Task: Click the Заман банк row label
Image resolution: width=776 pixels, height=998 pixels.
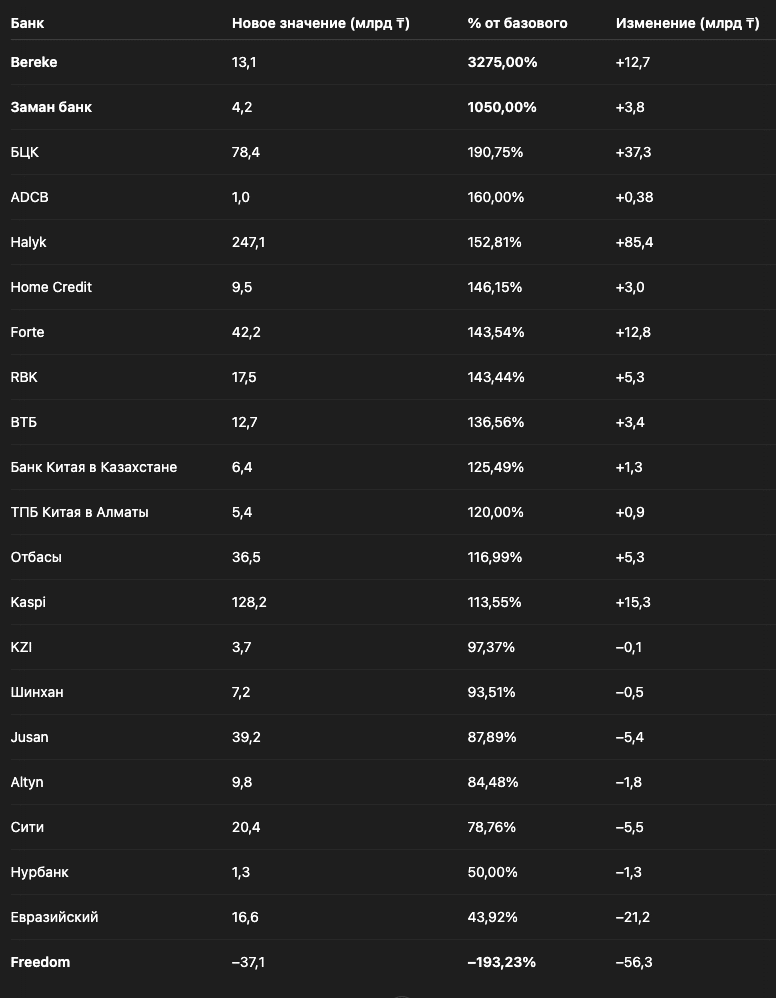Action: [51, 107]
